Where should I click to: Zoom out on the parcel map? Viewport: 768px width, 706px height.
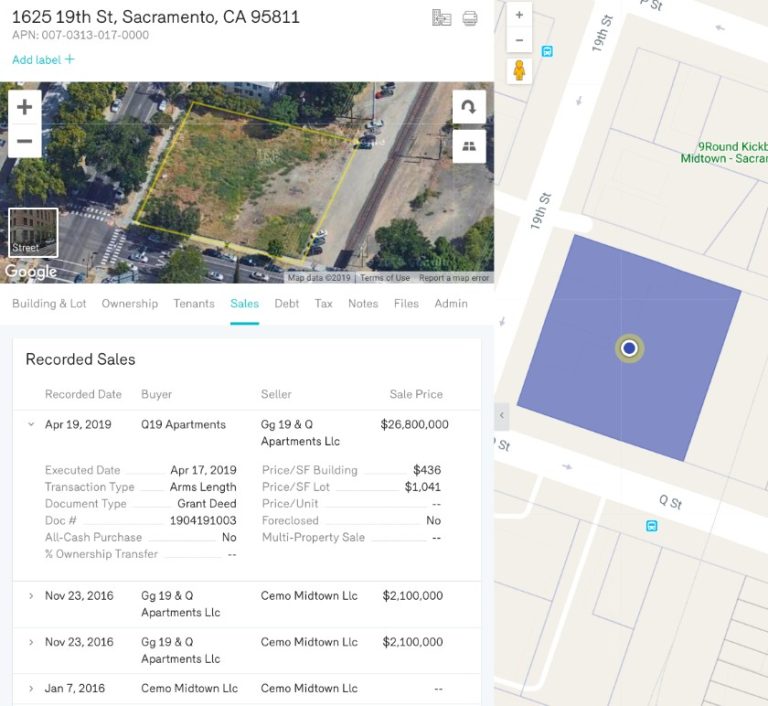tap(519, 40)
